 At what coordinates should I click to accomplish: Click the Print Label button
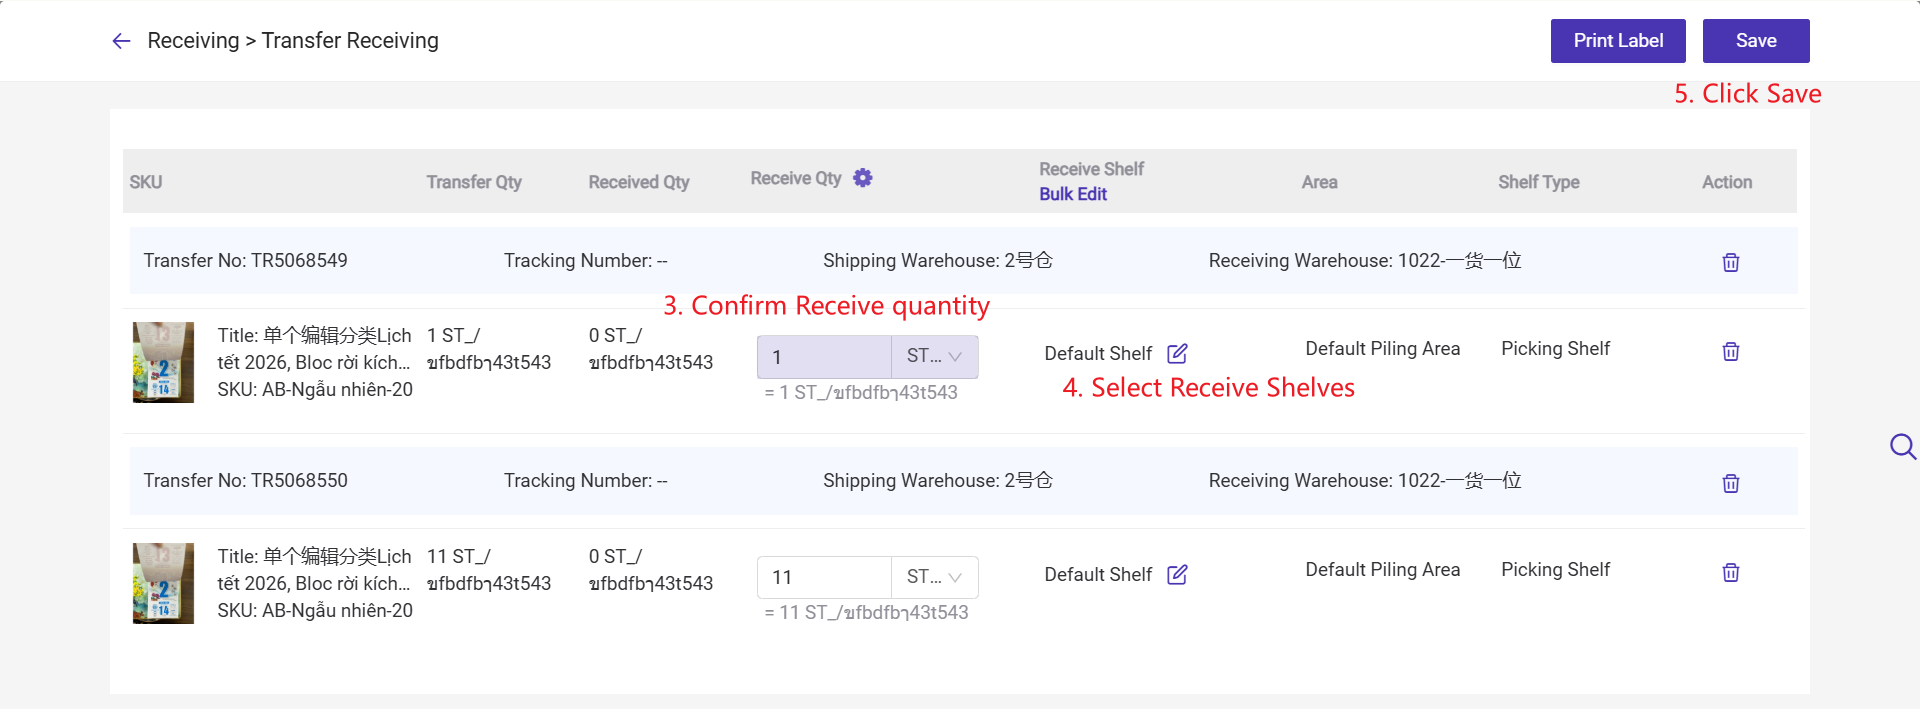tap(1617, 41)
